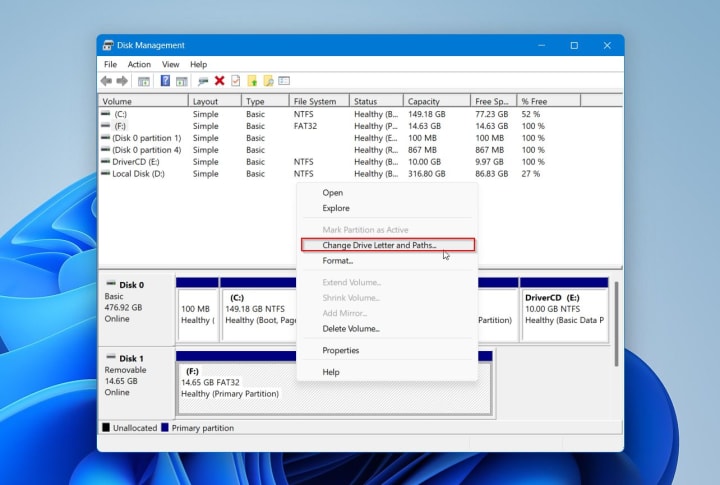Select Local Disk (D:) in the volume list

138,174
